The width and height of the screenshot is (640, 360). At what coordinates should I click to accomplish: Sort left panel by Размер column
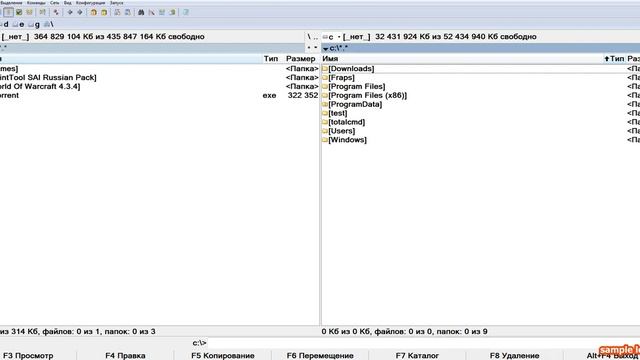tap(301, 59)
